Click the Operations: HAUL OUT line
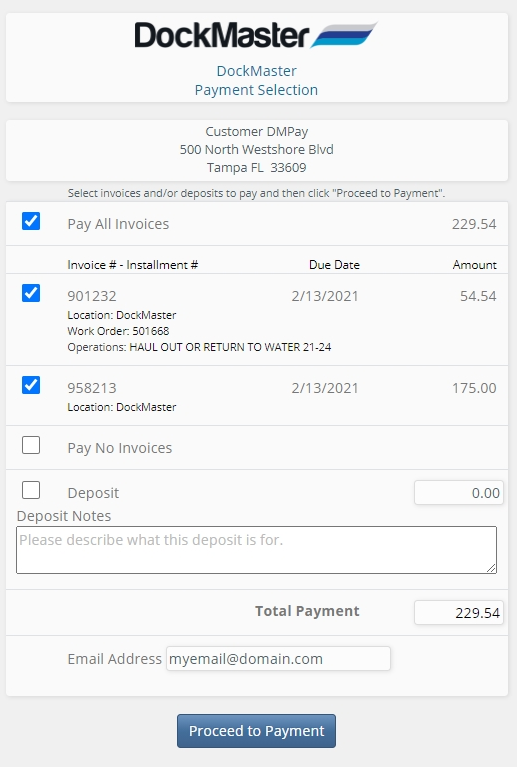 point(199,347)
